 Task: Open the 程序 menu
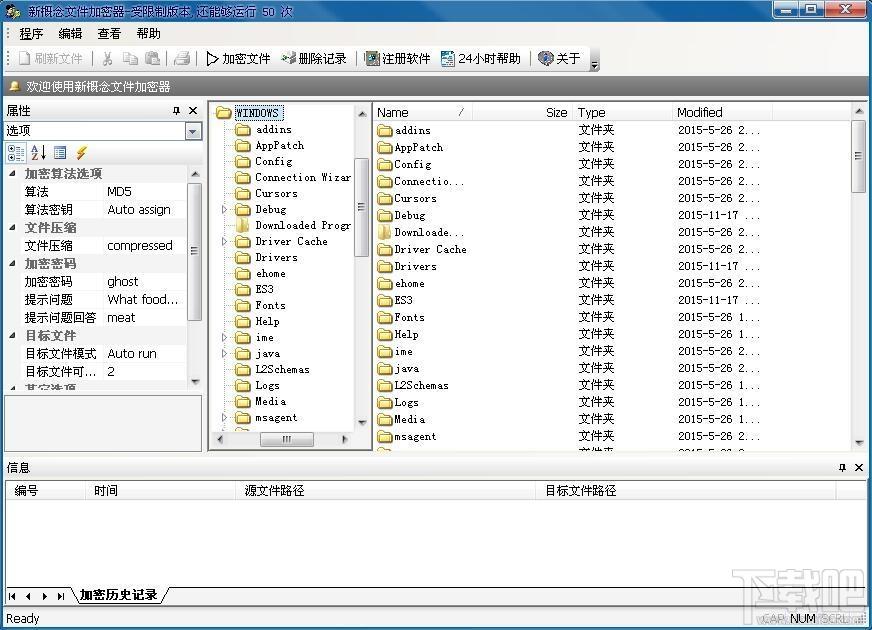point(31,34)
